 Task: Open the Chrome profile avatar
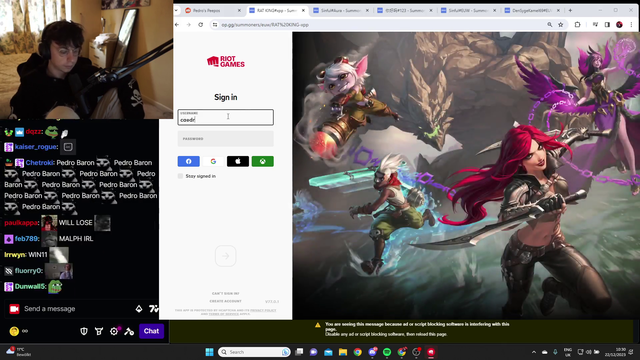[x=619, y=25]
